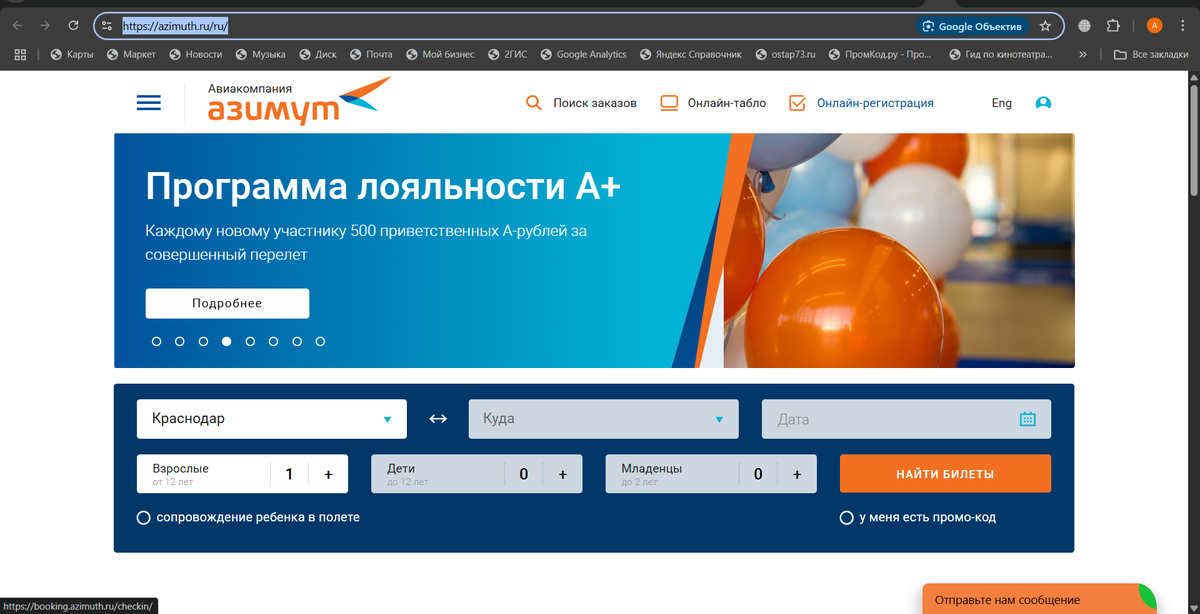This screenshot has width=1200, height=614.
Task: Open the globe icon next to bookmark star
Action: click(x=1085, y=26)
